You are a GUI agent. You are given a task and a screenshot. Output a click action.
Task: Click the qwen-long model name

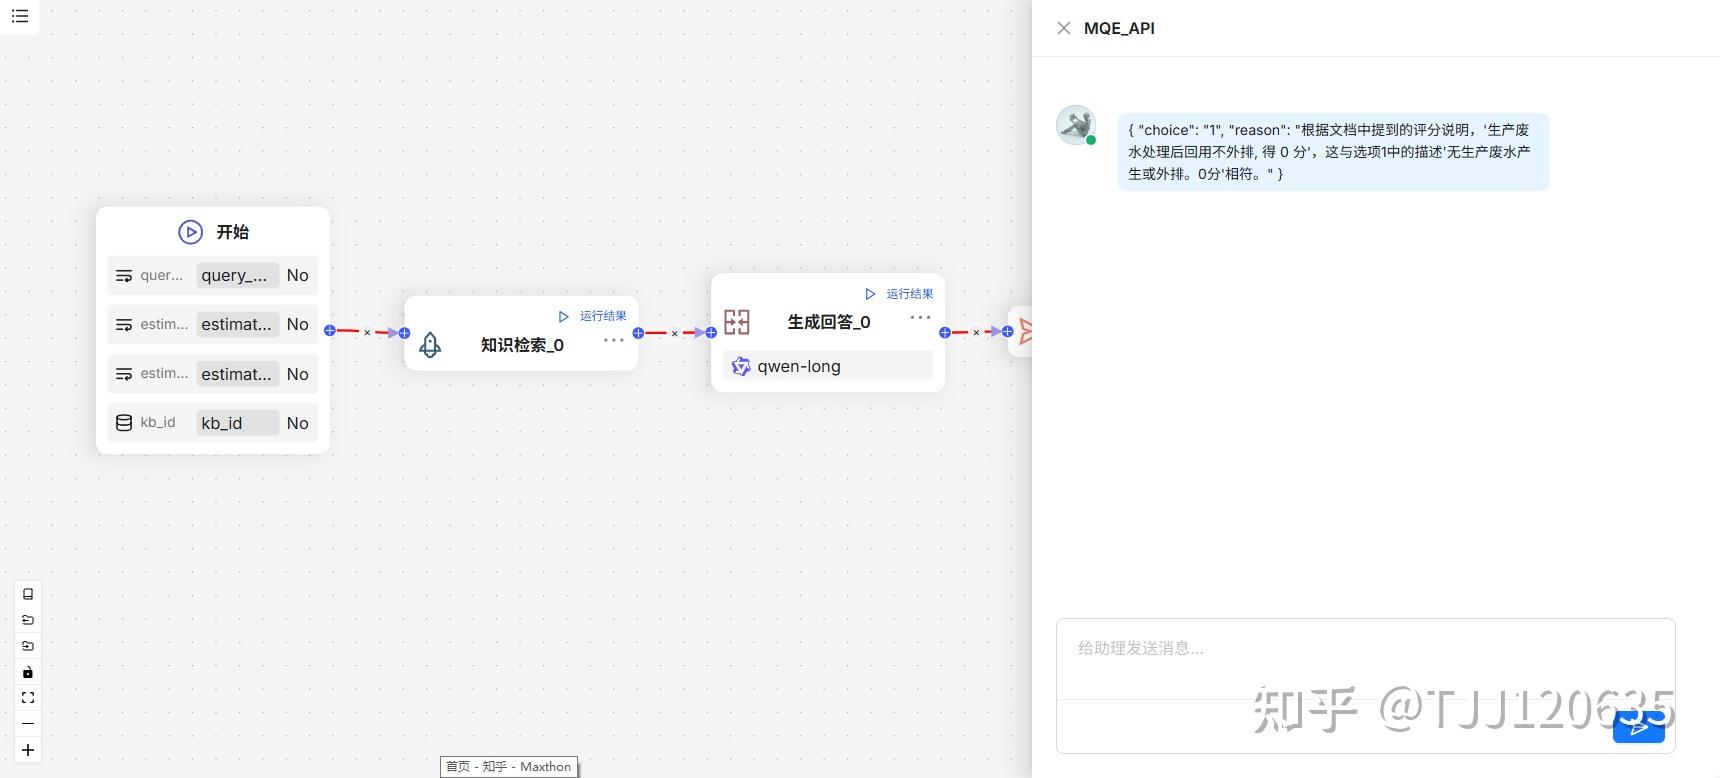799,366
